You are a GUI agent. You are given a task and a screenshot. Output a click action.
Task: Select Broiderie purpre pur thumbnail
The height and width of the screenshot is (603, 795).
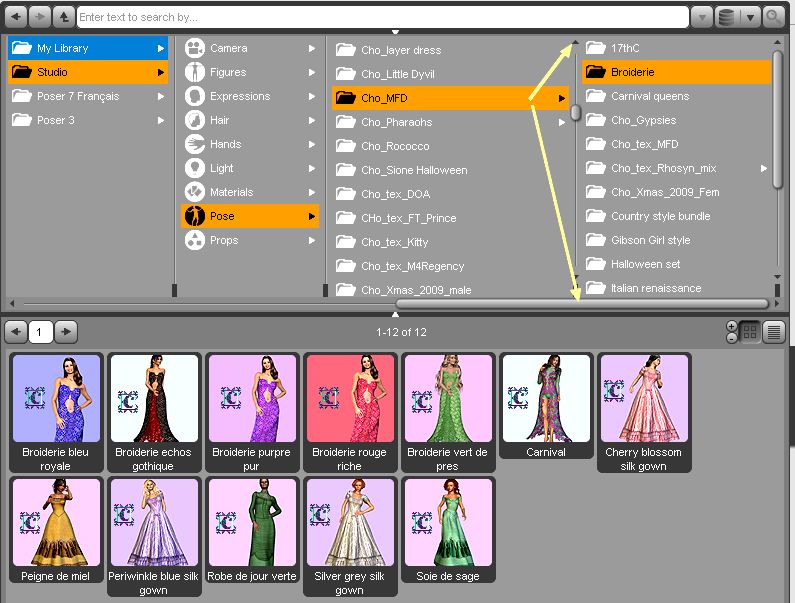coord(252,413)
